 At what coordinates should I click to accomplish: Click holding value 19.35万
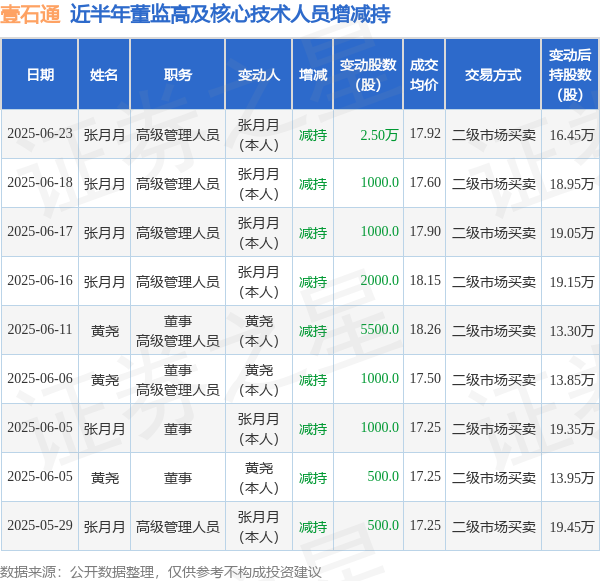572,429
